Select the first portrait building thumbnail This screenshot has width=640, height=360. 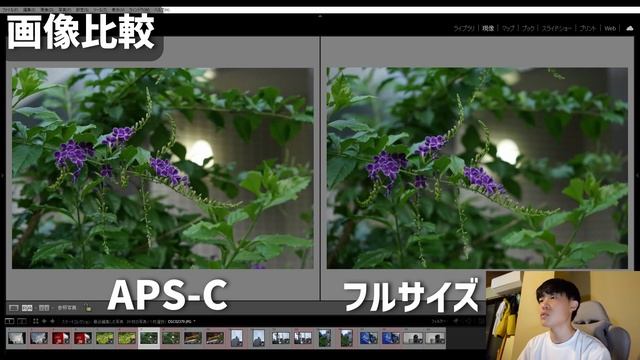point(237,338)
